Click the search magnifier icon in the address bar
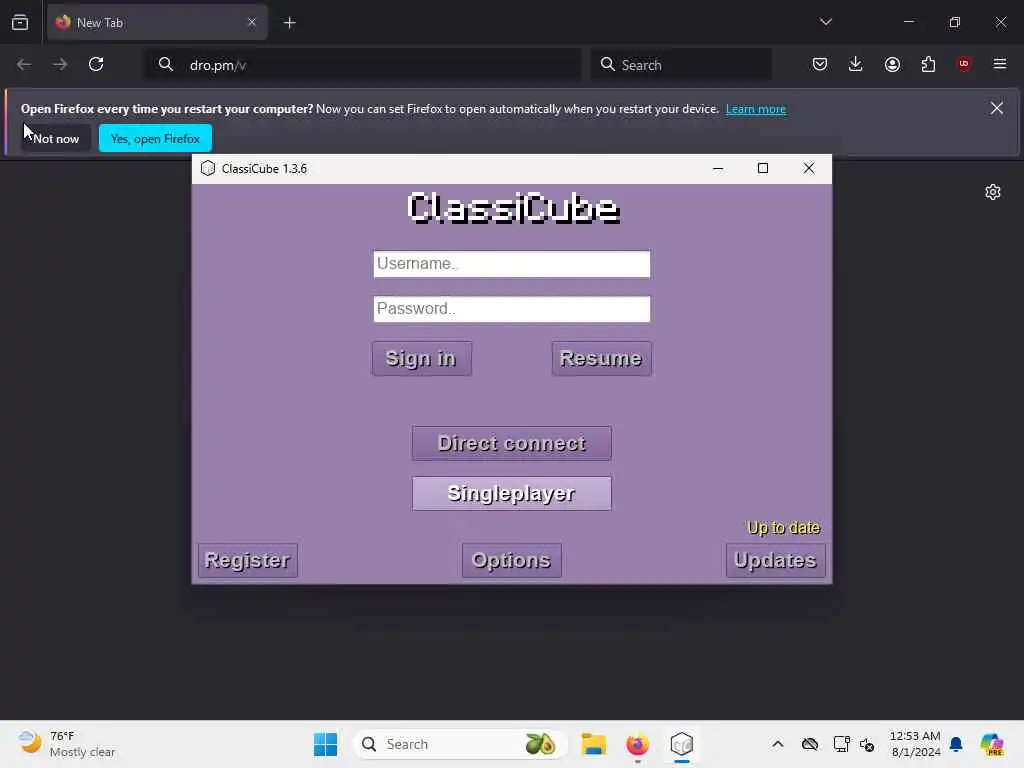Image resolution: width=1024 pixels, height=768 pixels. 166,64
